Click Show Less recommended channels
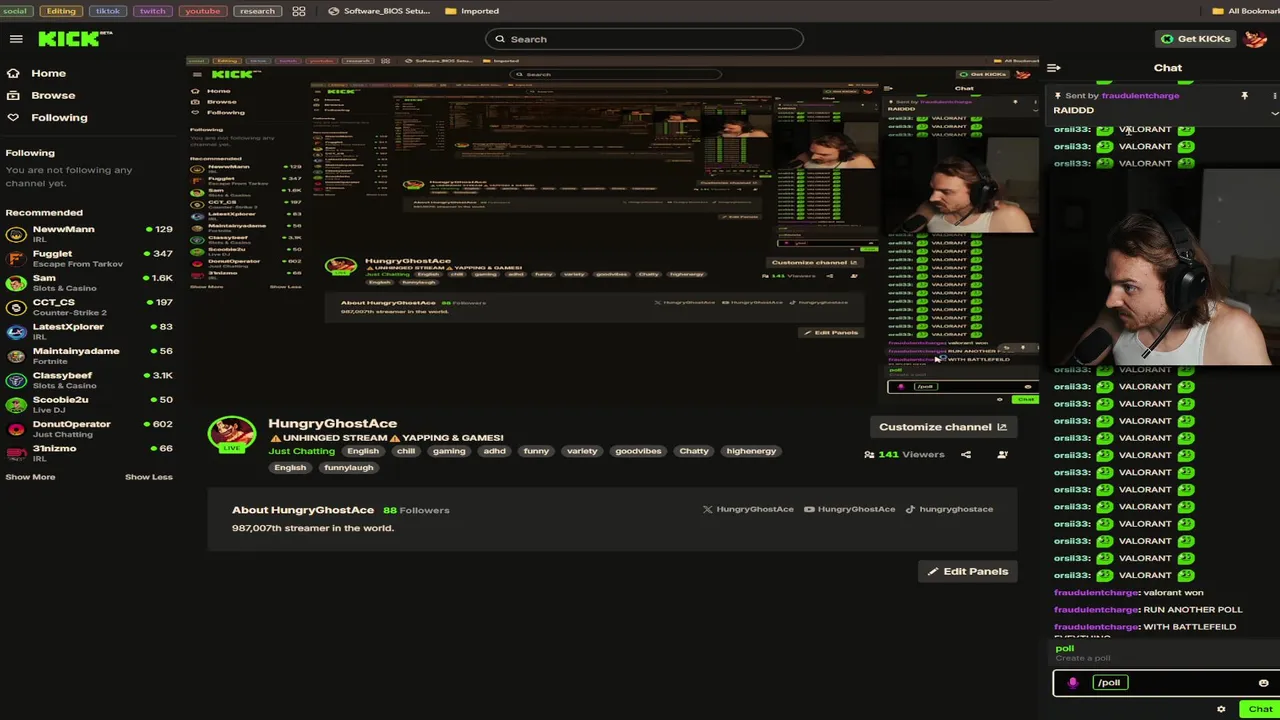Image resolution: width=1280 pixels, height=720 pixels. [x=149, y=477]
